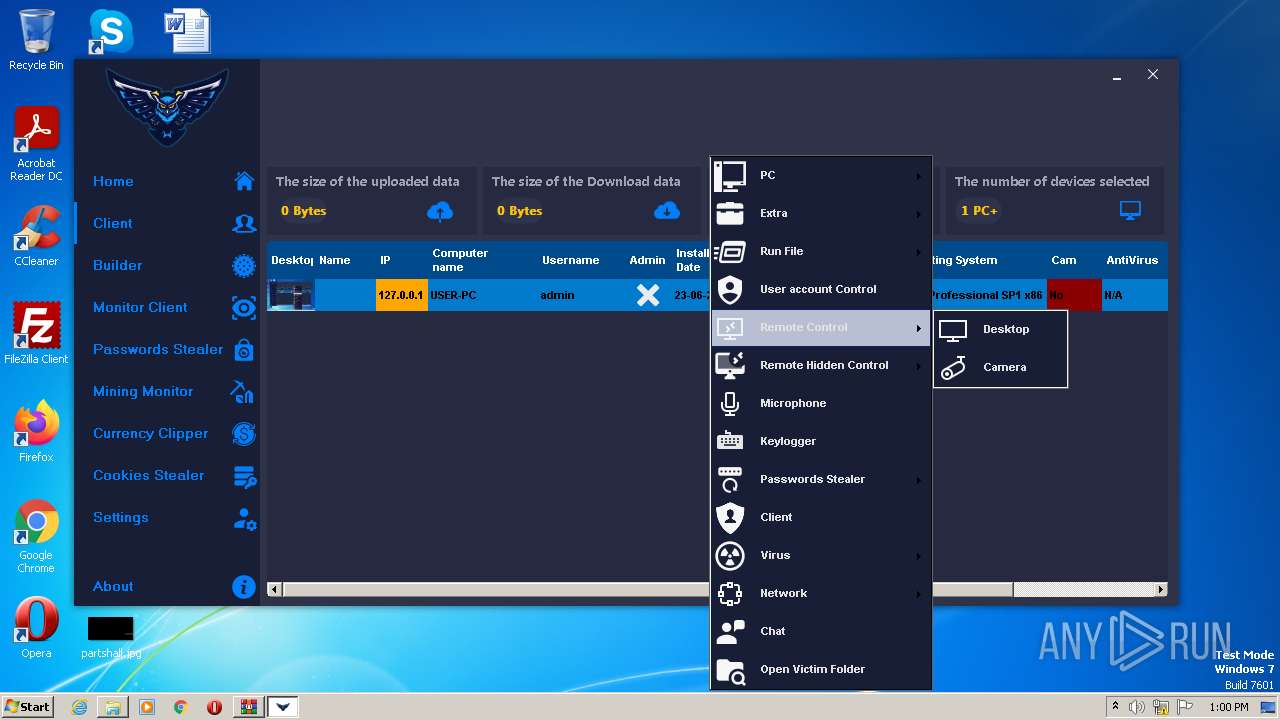Viewport: 1280px width, 720px height.
Task: Click the Chrome icon in taskbar
Action: tap(180, 707)
